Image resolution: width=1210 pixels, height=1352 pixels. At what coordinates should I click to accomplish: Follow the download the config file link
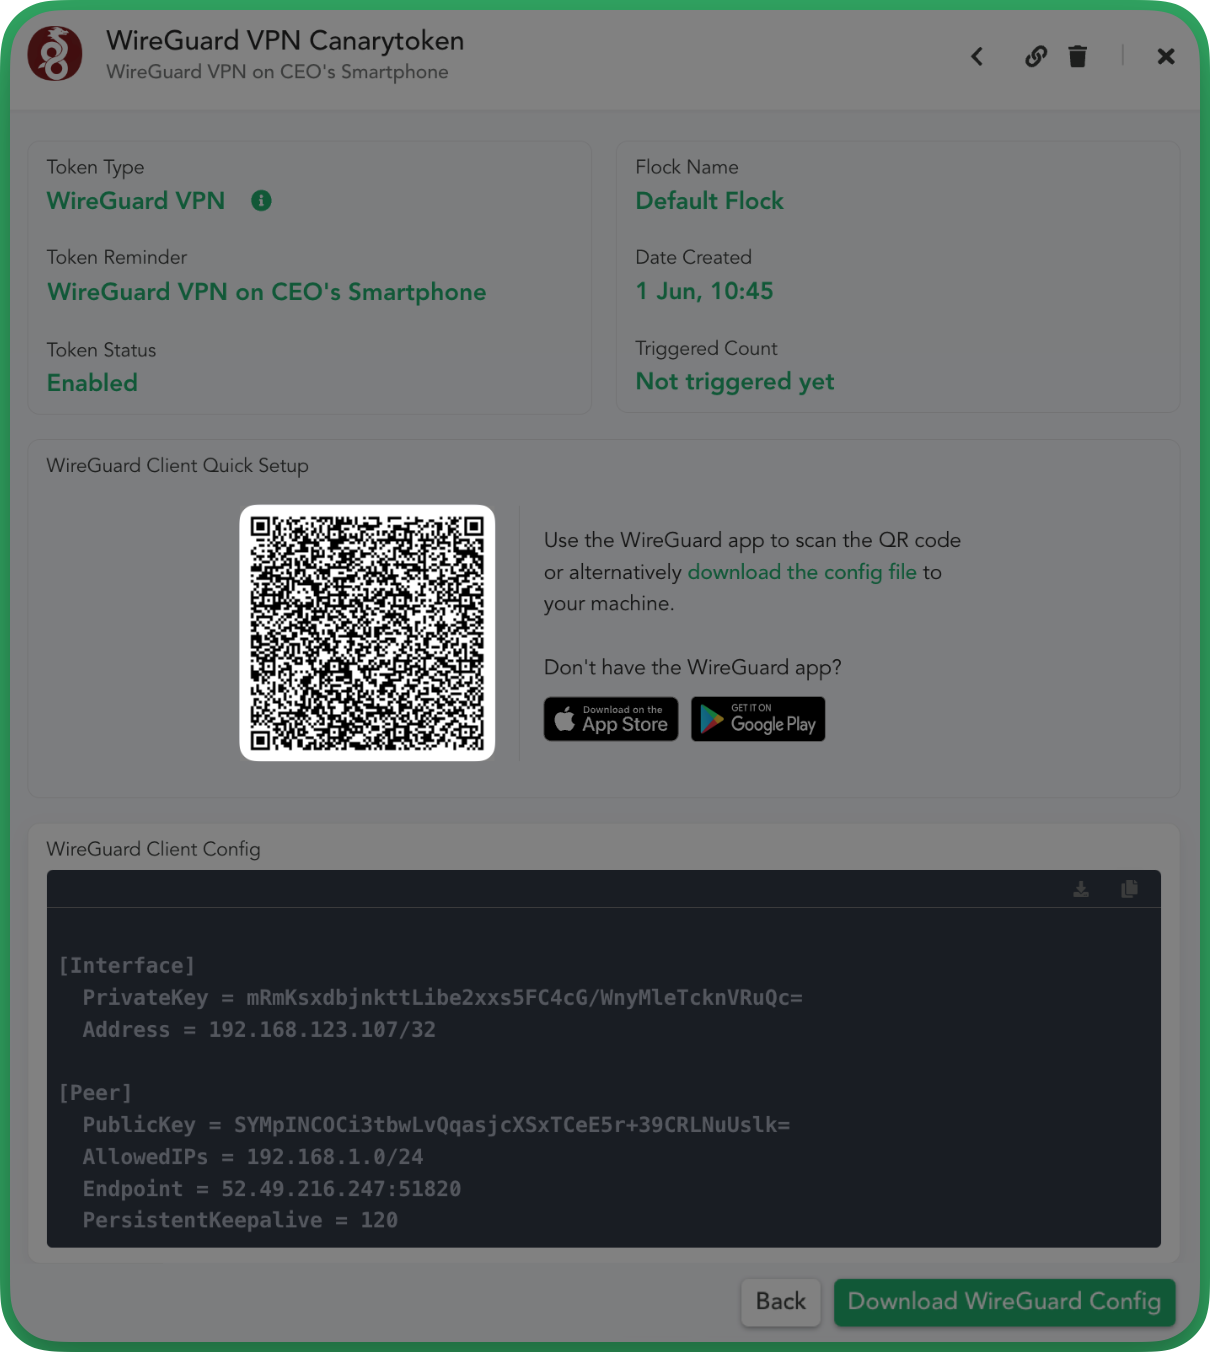pyautogui.click(x=802, y=572)
